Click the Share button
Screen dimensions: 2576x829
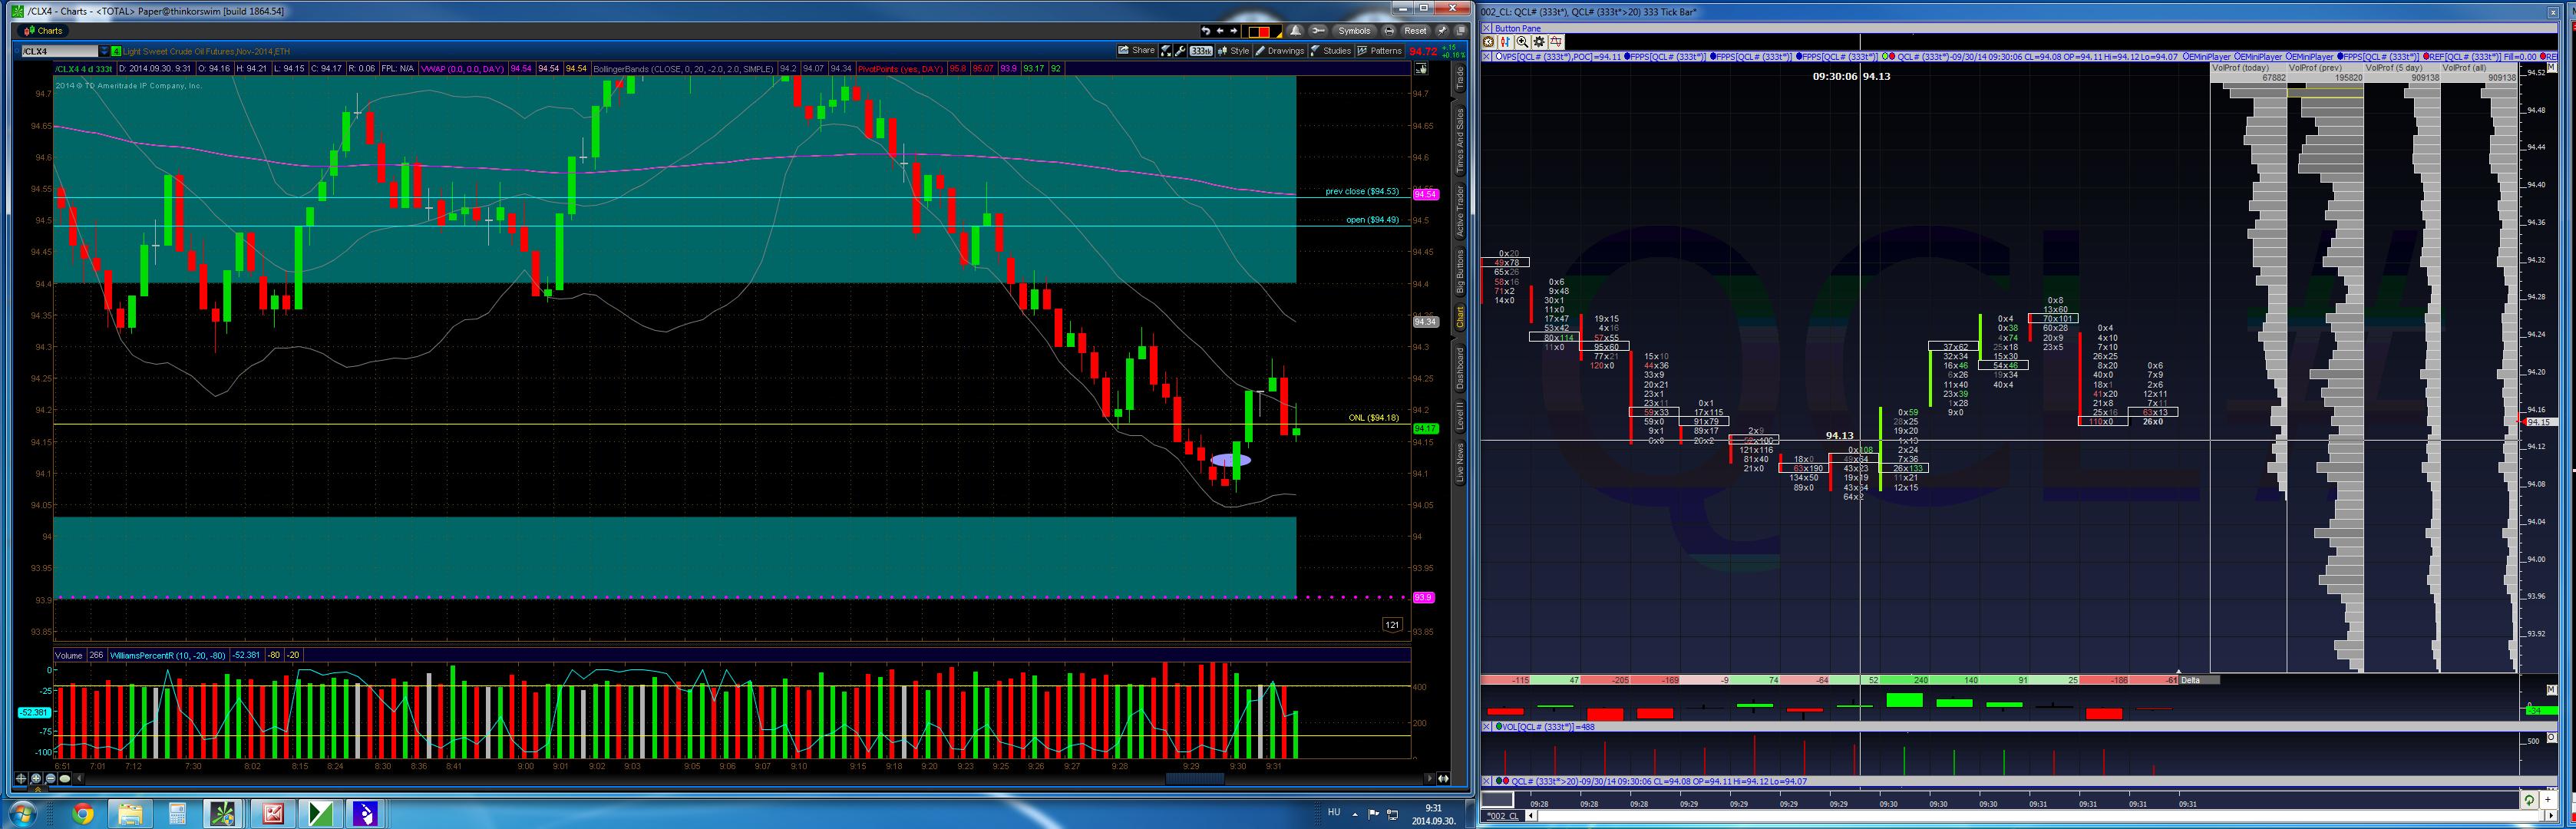pyautogui.click(x=1138, y=51)
